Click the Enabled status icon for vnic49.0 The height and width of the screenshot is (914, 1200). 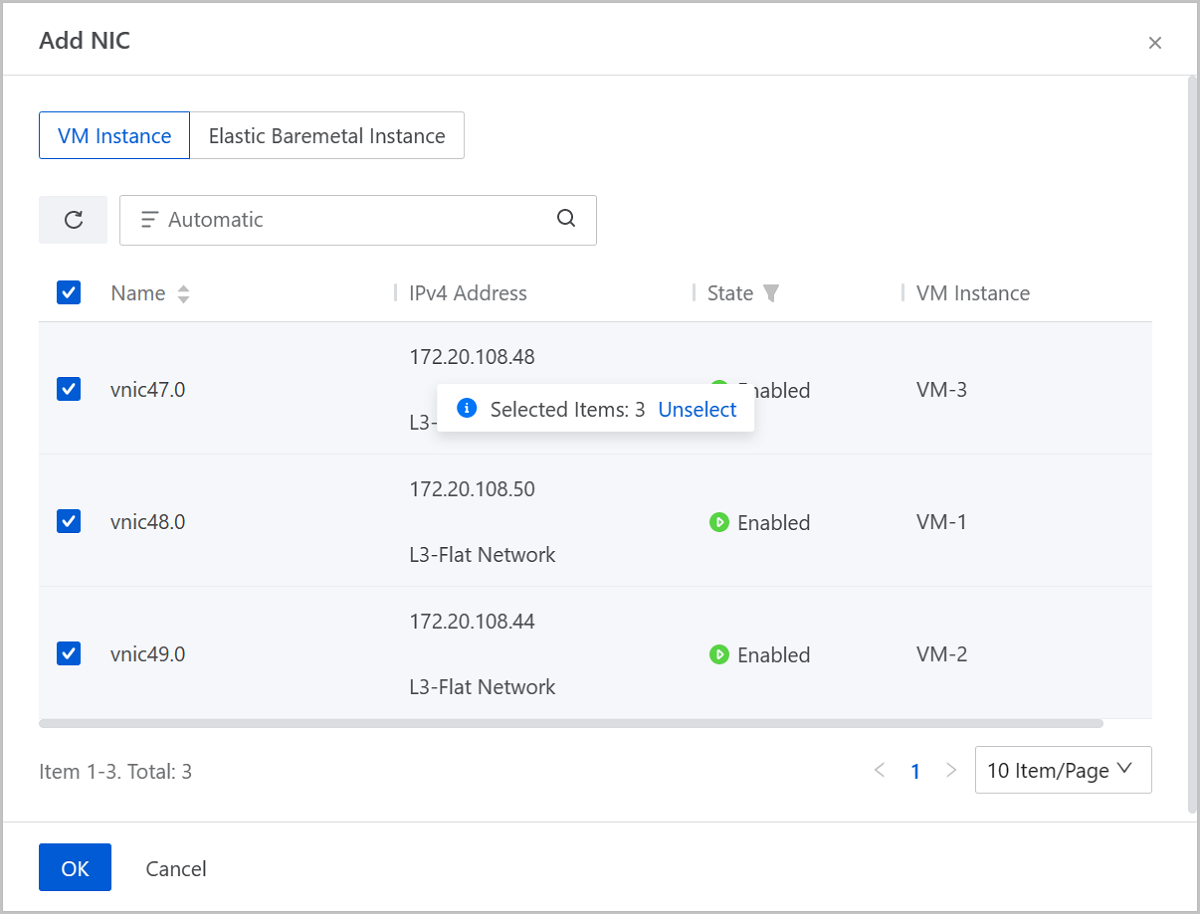(718, 655)
